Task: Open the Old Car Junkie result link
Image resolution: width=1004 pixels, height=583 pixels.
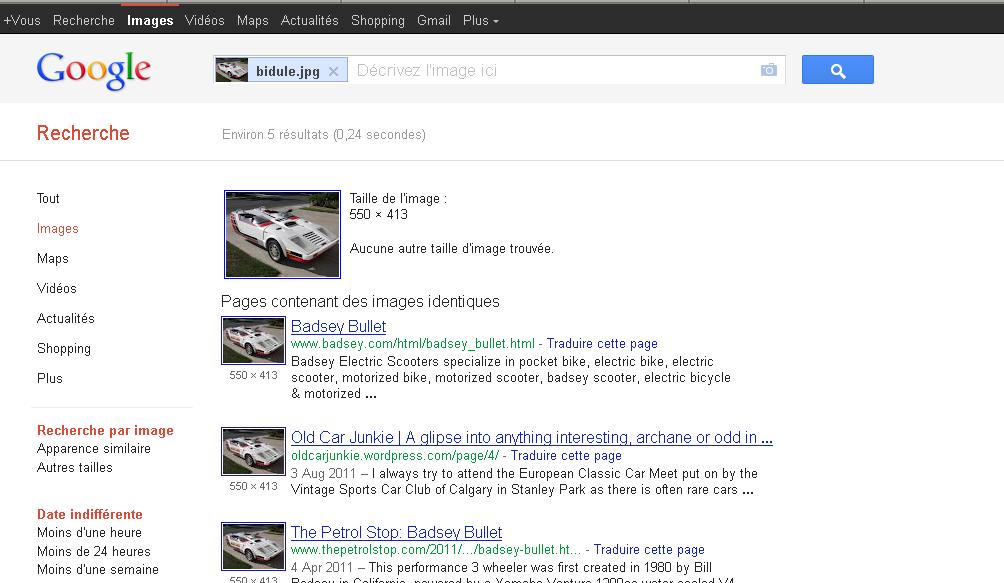Action: click(x=531, y=437)
